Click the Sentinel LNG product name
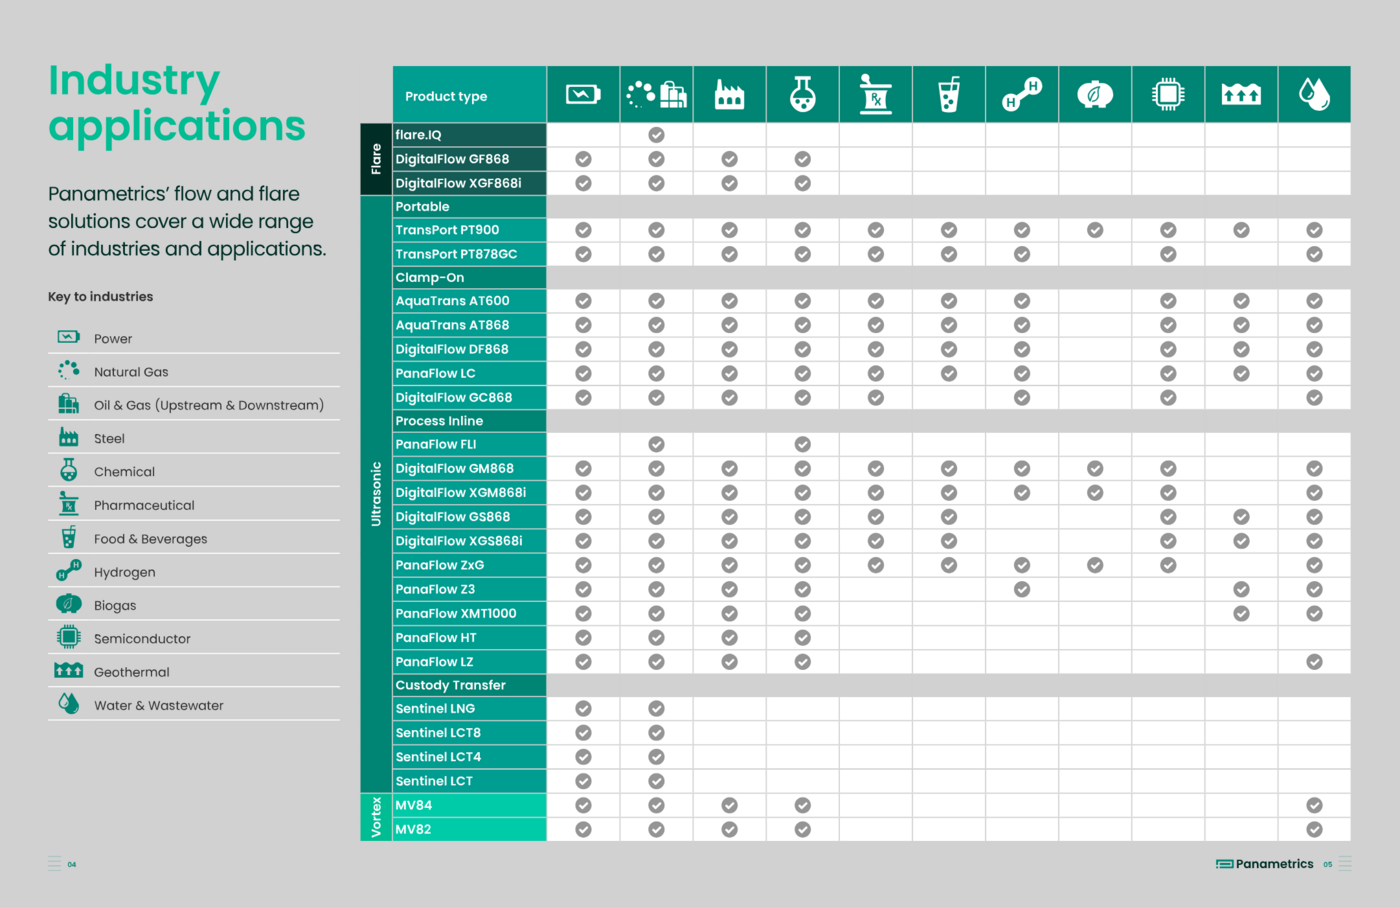The image size is (1400, 907). click(x=435, y=709)
